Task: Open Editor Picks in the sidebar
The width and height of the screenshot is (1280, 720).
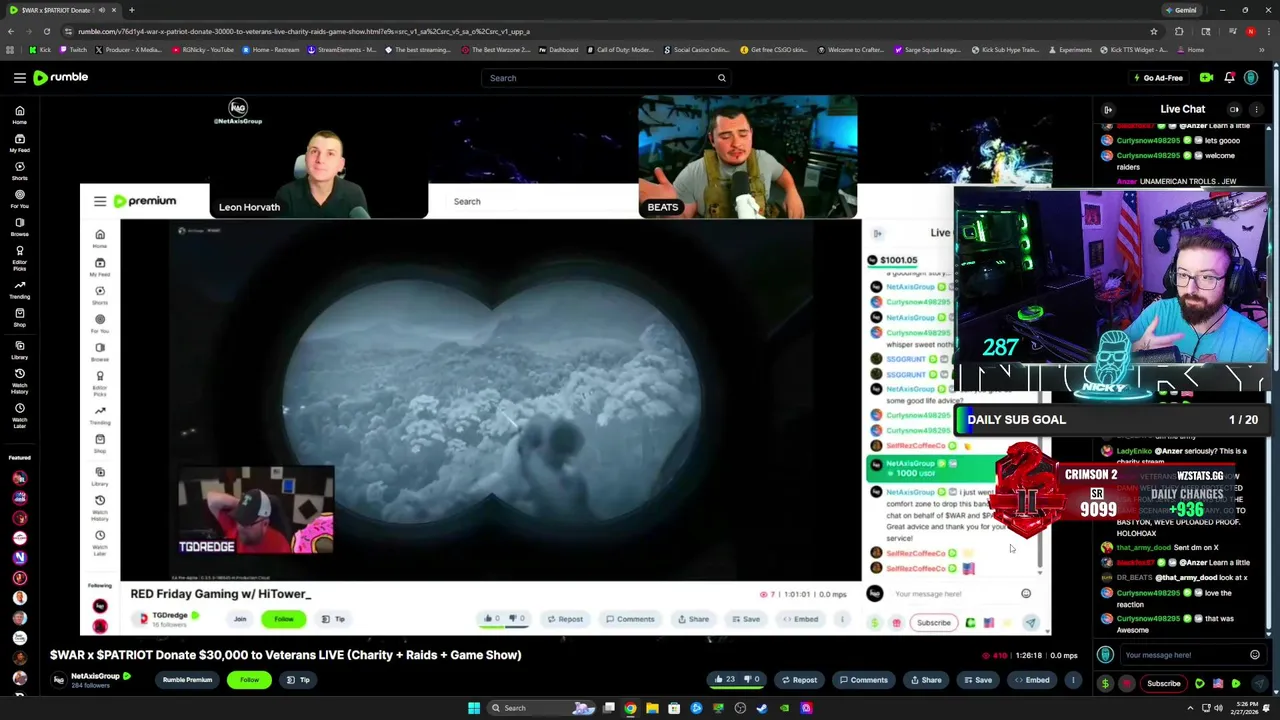Action: click(19, 258)
